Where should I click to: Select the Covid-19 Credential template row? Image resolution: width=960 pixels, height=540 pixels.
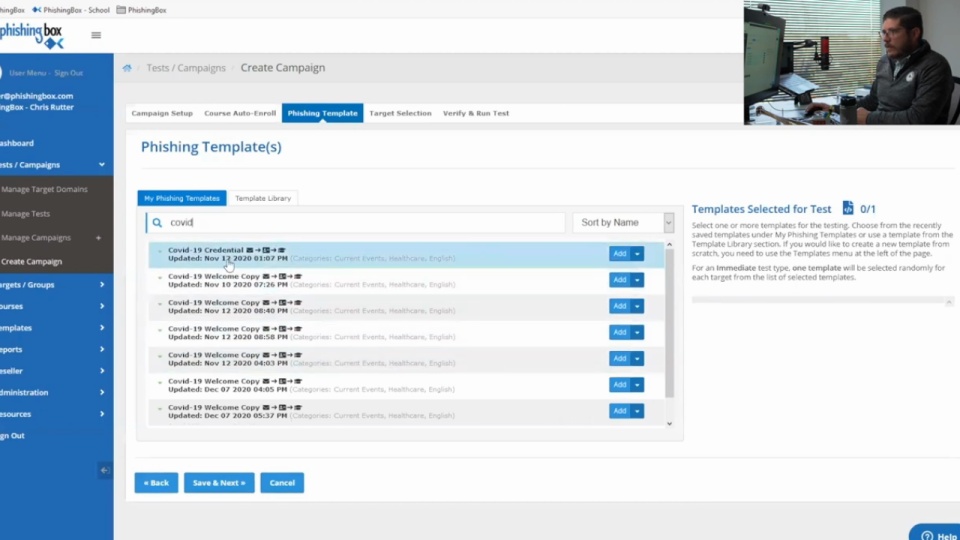click(406, 254)
